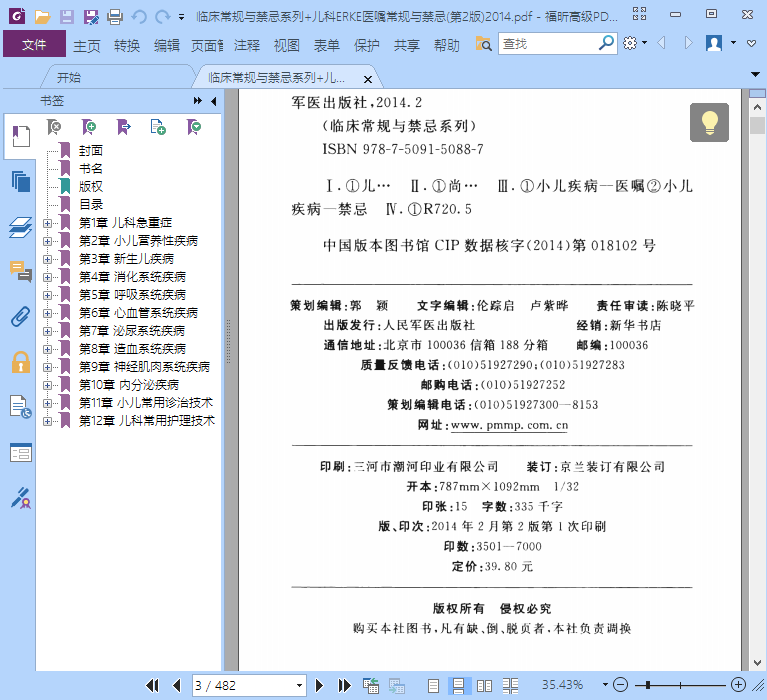Click the Undo arrow icon
This screenshot has height=700, width=767.
coord(139,17)
